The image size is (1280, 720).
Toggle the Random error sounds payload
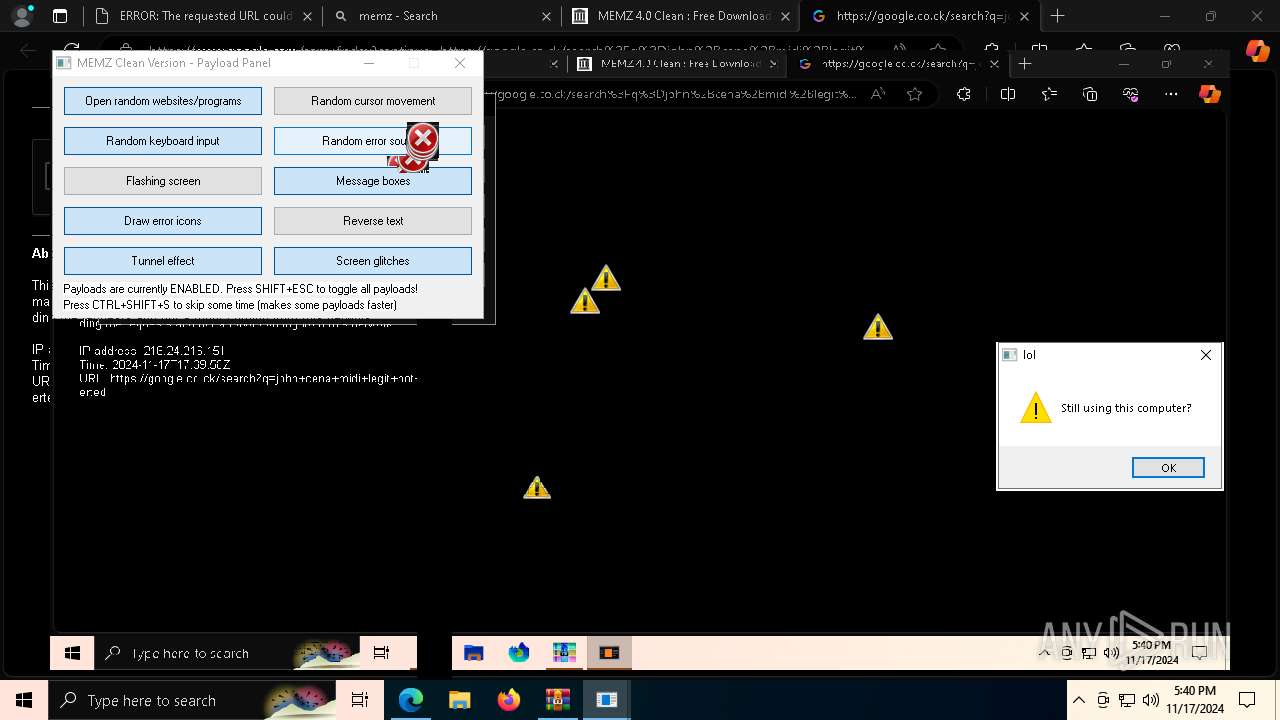tap(373, 141)
